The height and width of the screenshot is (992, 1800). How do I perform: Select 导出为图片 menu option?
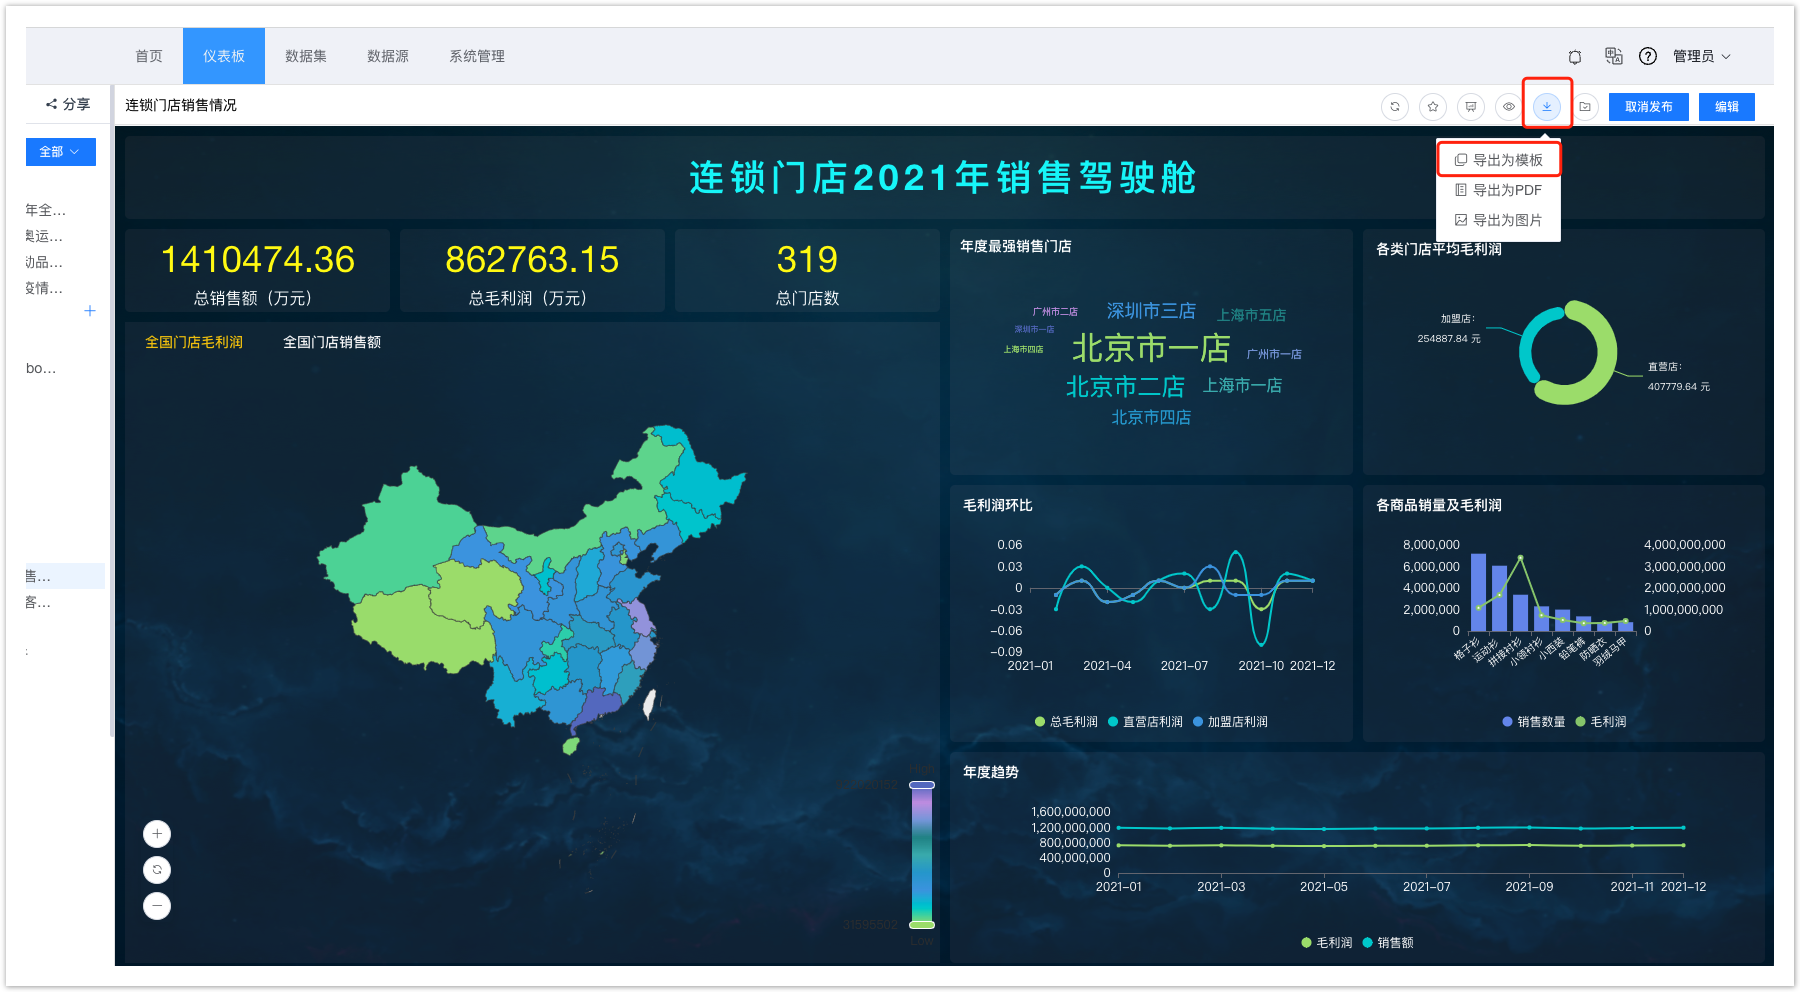(x=1498, y=220)
